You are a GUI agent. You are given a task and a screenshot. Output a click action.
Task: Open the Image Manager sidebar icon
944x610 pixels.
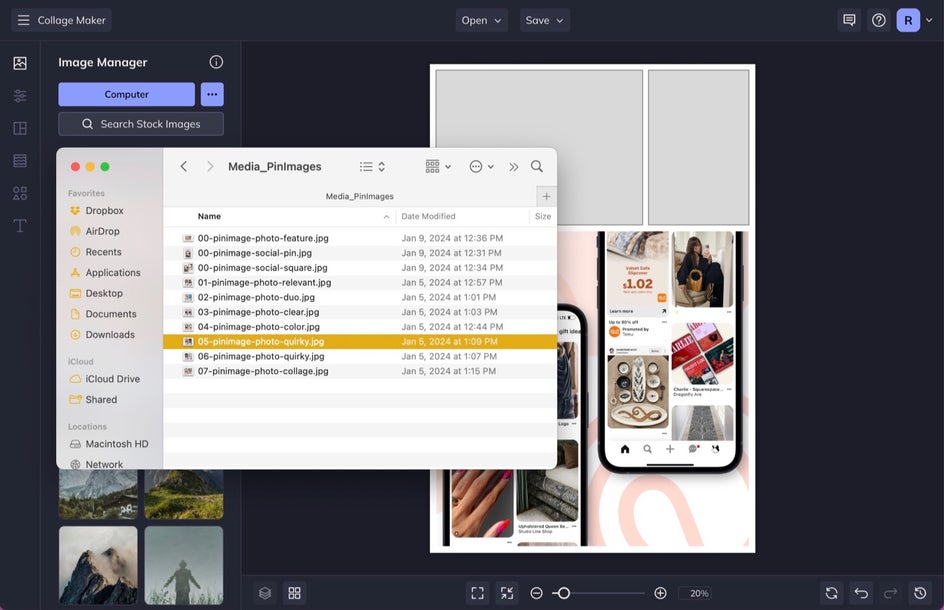pyautogui.click(x=20, y=63)
